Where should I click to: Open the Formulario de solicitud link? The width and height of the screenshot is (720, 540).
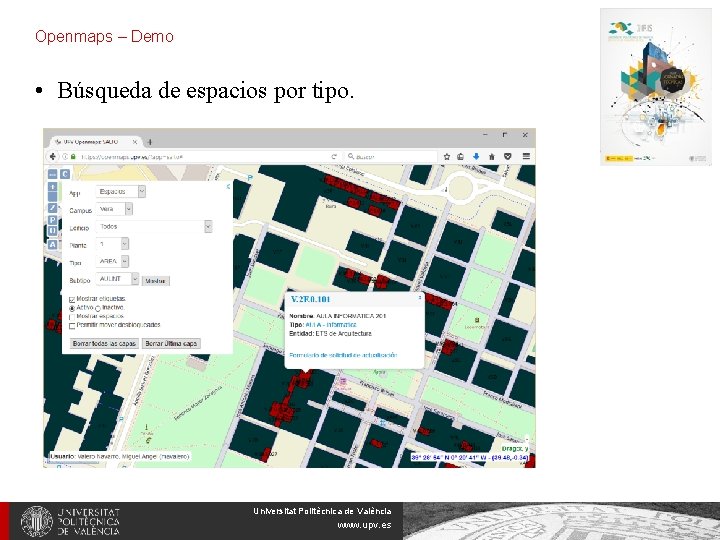[x=343, y=355]
